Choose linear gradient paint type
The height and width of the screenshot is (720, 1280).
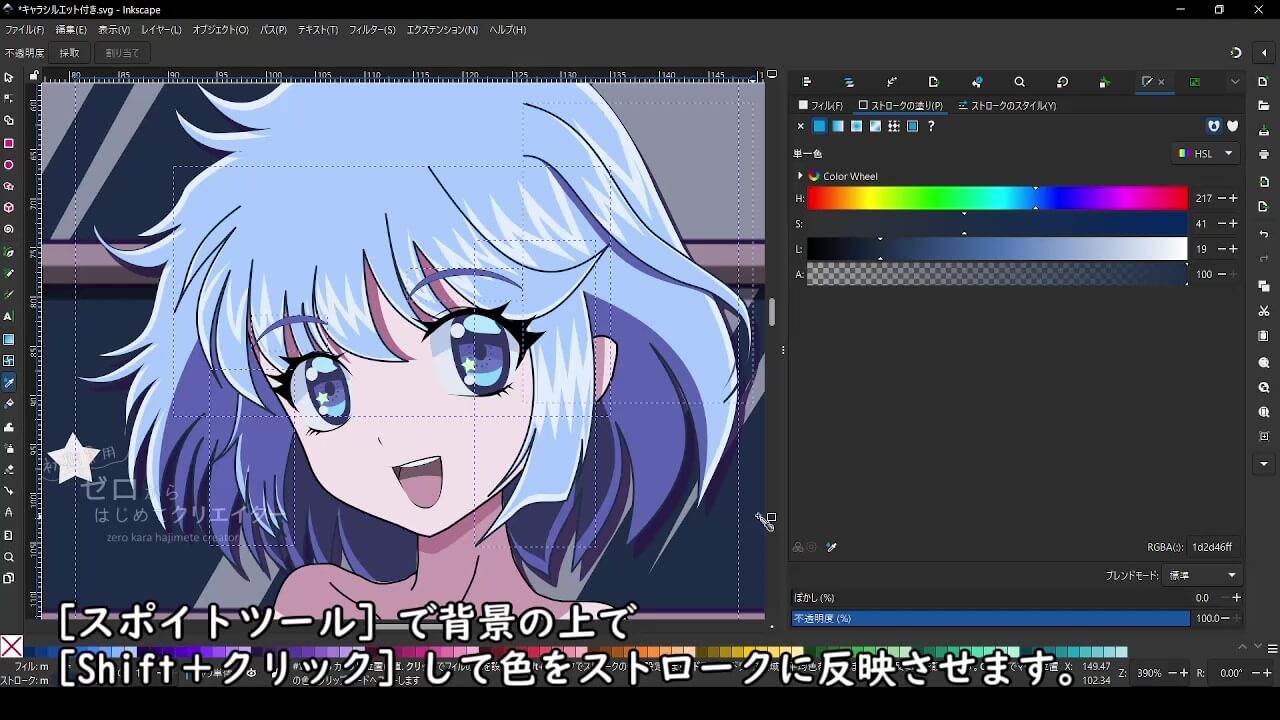click(x=838, y=126)
